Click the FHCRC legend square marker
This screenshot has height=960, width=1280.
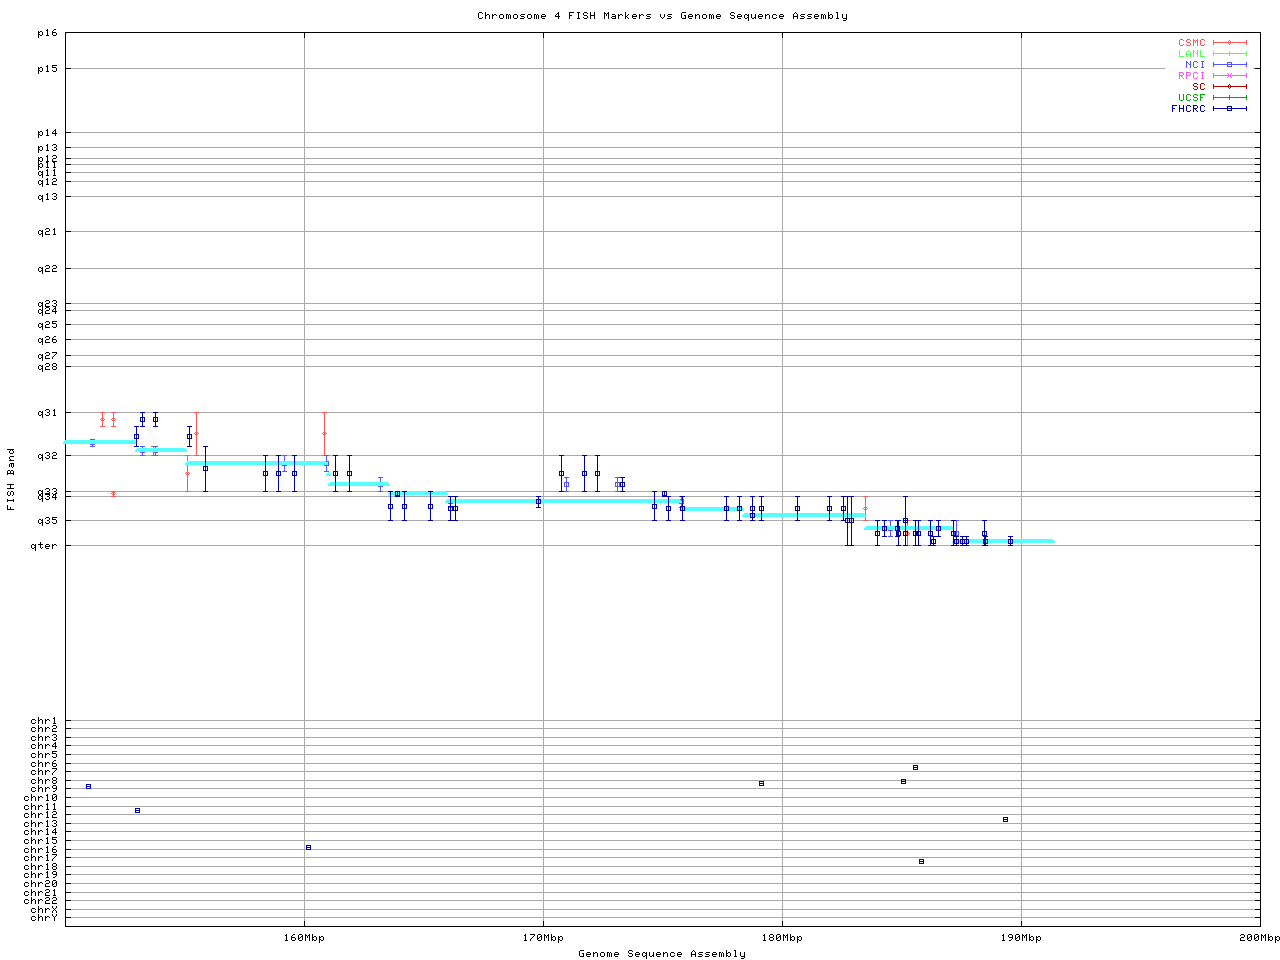click(x=1229, y=108)
